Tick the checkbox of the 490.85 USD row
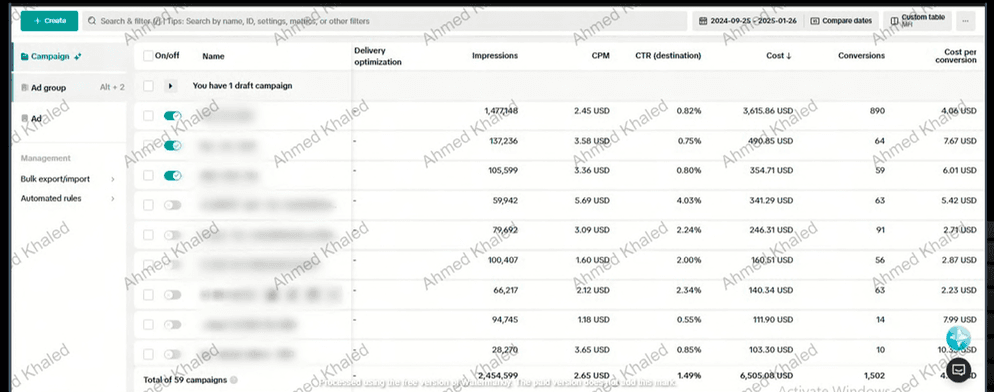 pos(148,145)
